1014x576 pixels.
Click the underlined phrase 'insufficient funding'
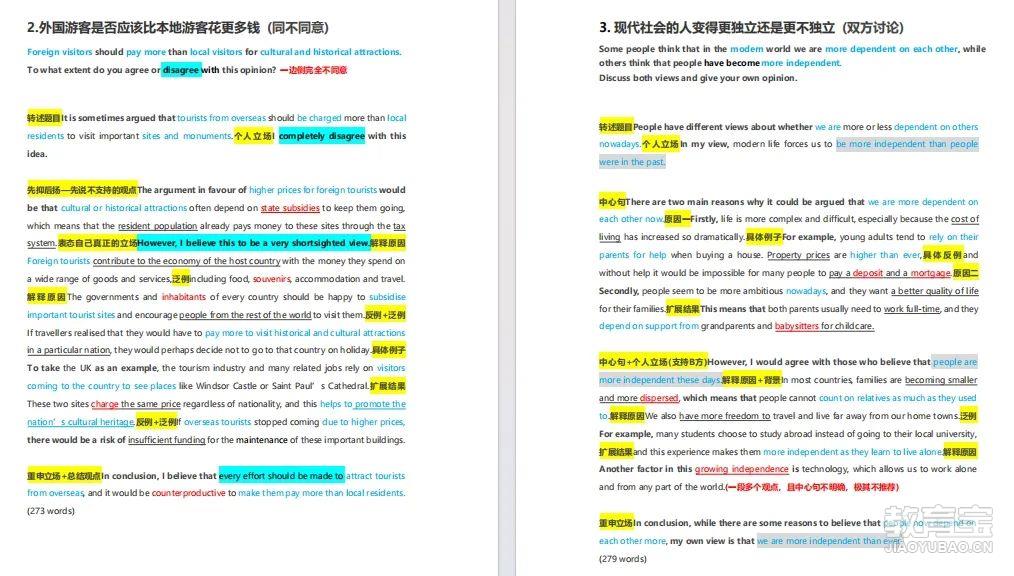166,440
